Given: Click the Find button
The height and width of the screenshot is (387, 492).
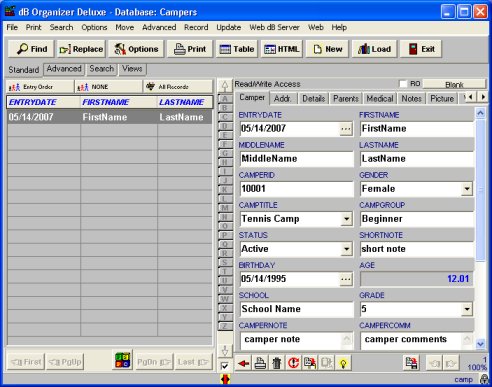Looking at the screenshot, I should click(x=32, y=49).
